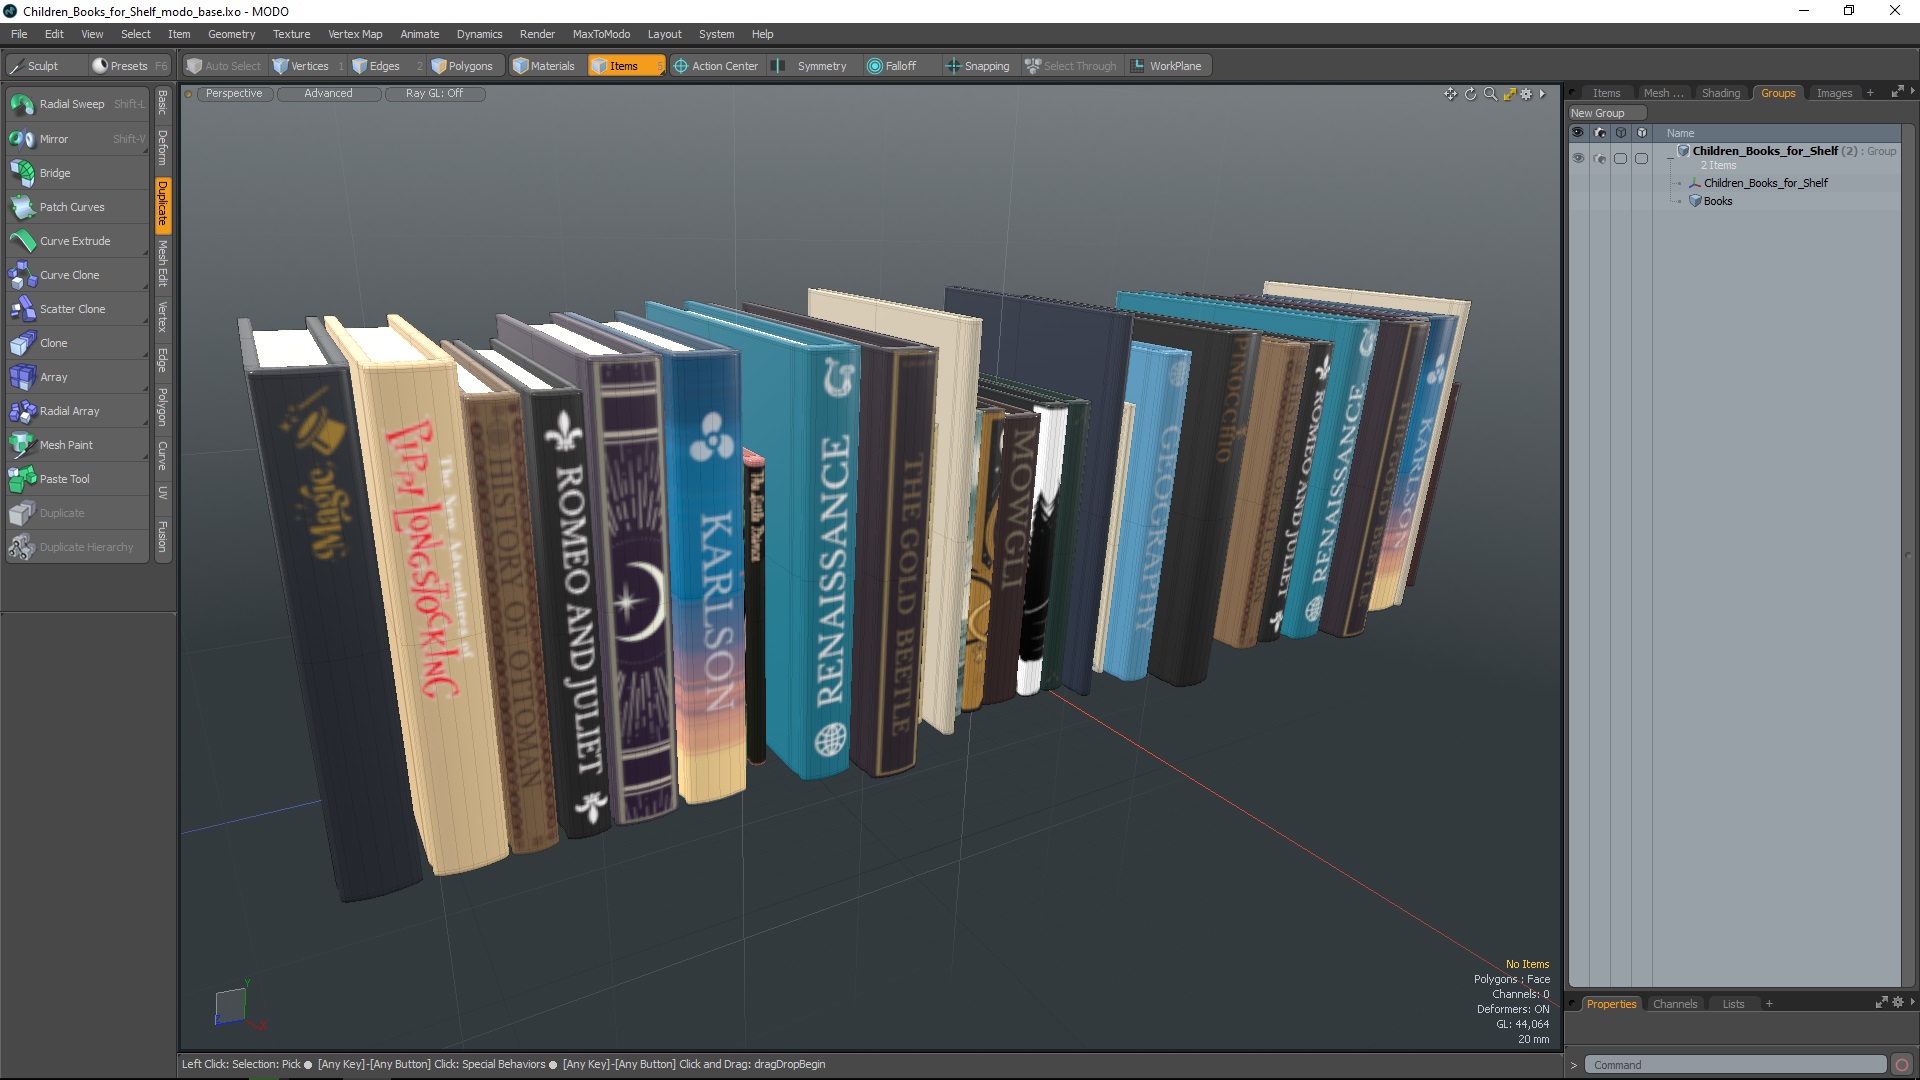Switch to the Shading tab

coord(1720,93)
